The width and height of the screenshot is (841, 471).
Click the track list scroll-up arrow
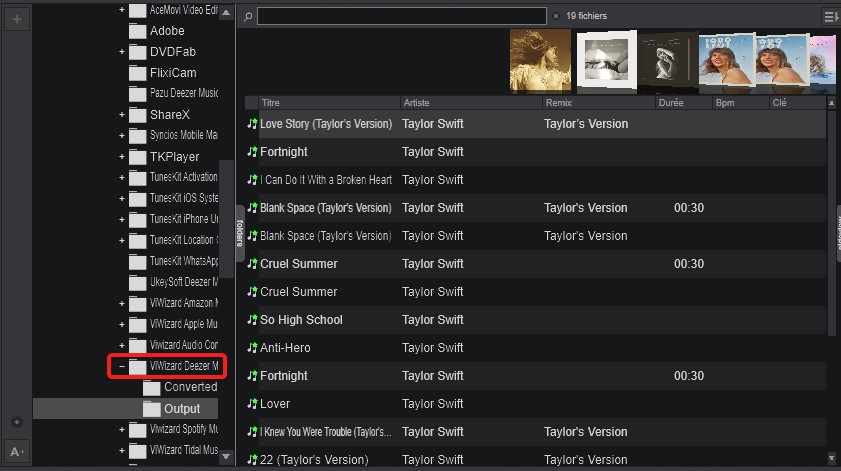pos(832,102)
